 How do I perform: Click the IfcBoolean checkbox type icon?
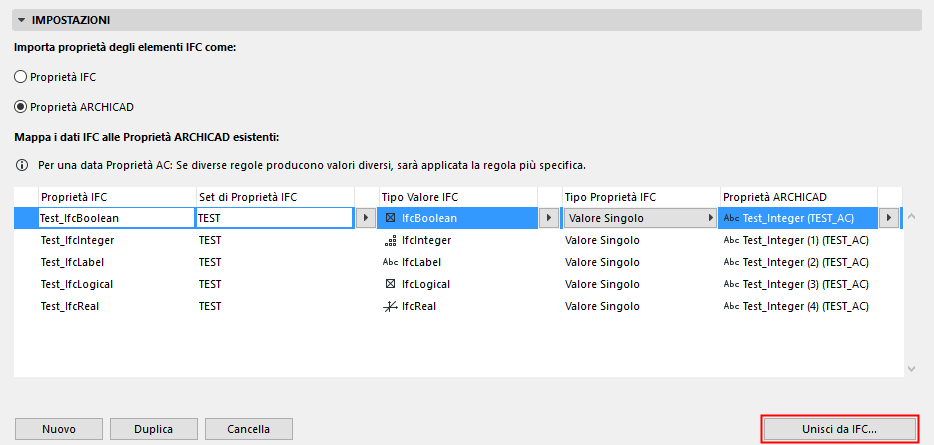pos(390,218)
